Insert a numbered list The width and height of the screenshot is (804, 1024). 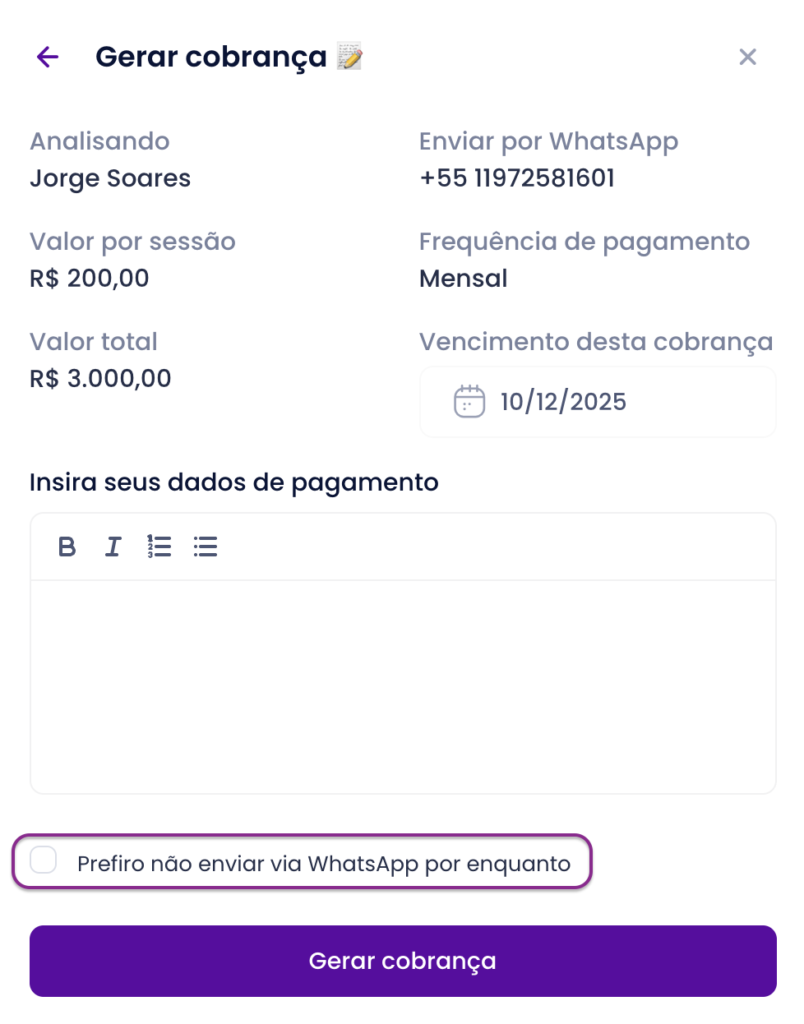pyautogui.click(x=159, y=547)
